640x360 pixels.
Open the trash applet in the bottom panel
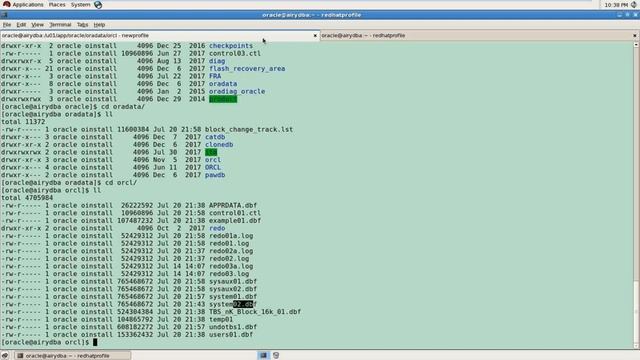[276, 356]
